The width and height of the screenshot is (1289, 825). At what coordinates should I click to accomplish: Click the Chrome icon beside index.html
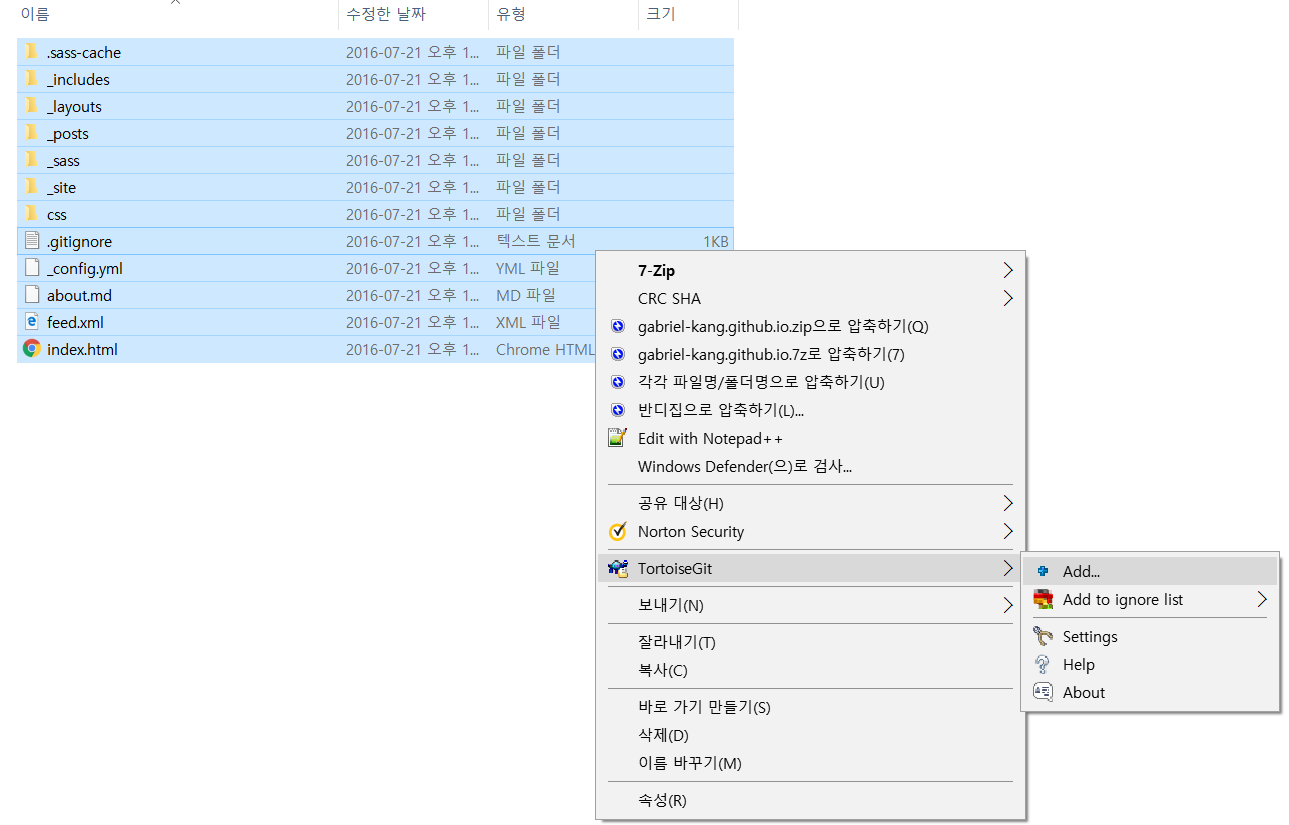(x=32, y=349)
